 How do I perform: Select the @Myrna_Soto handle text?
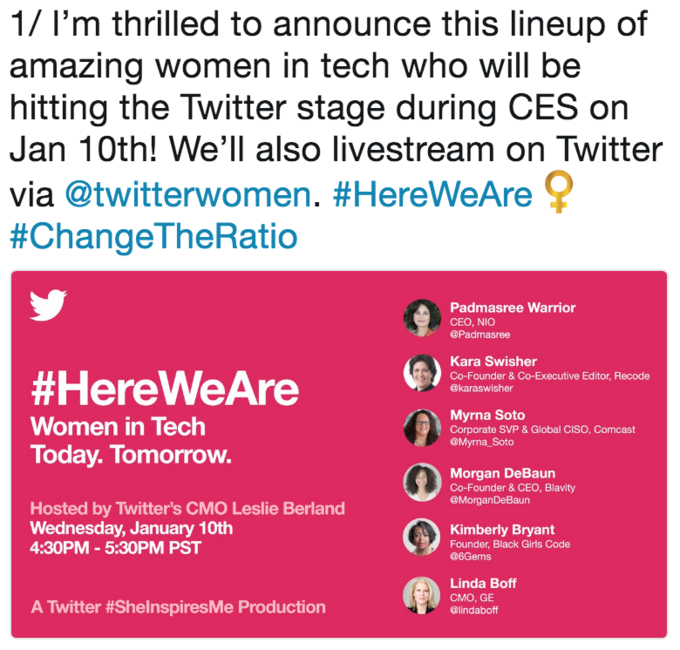[x=482, y=442]
